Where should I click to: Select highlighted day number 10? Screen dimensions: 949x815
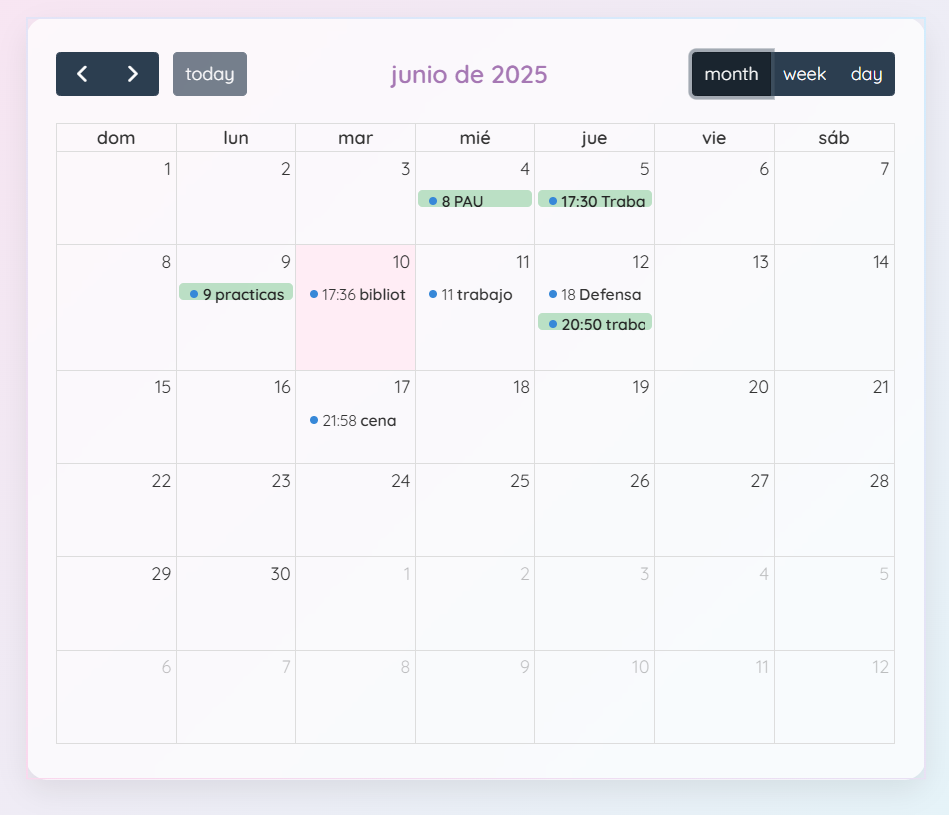click(x=401, y=262)
